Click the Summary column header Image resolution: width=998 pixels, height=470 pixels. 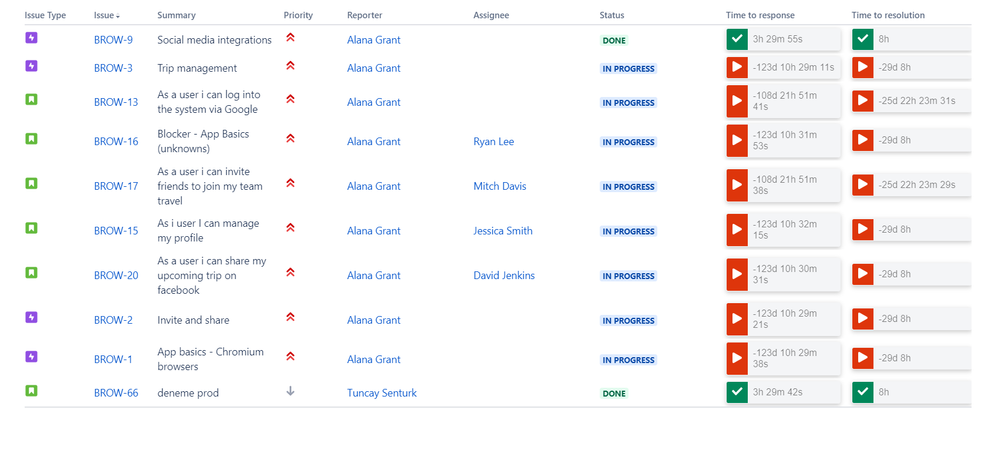(176, 15)
